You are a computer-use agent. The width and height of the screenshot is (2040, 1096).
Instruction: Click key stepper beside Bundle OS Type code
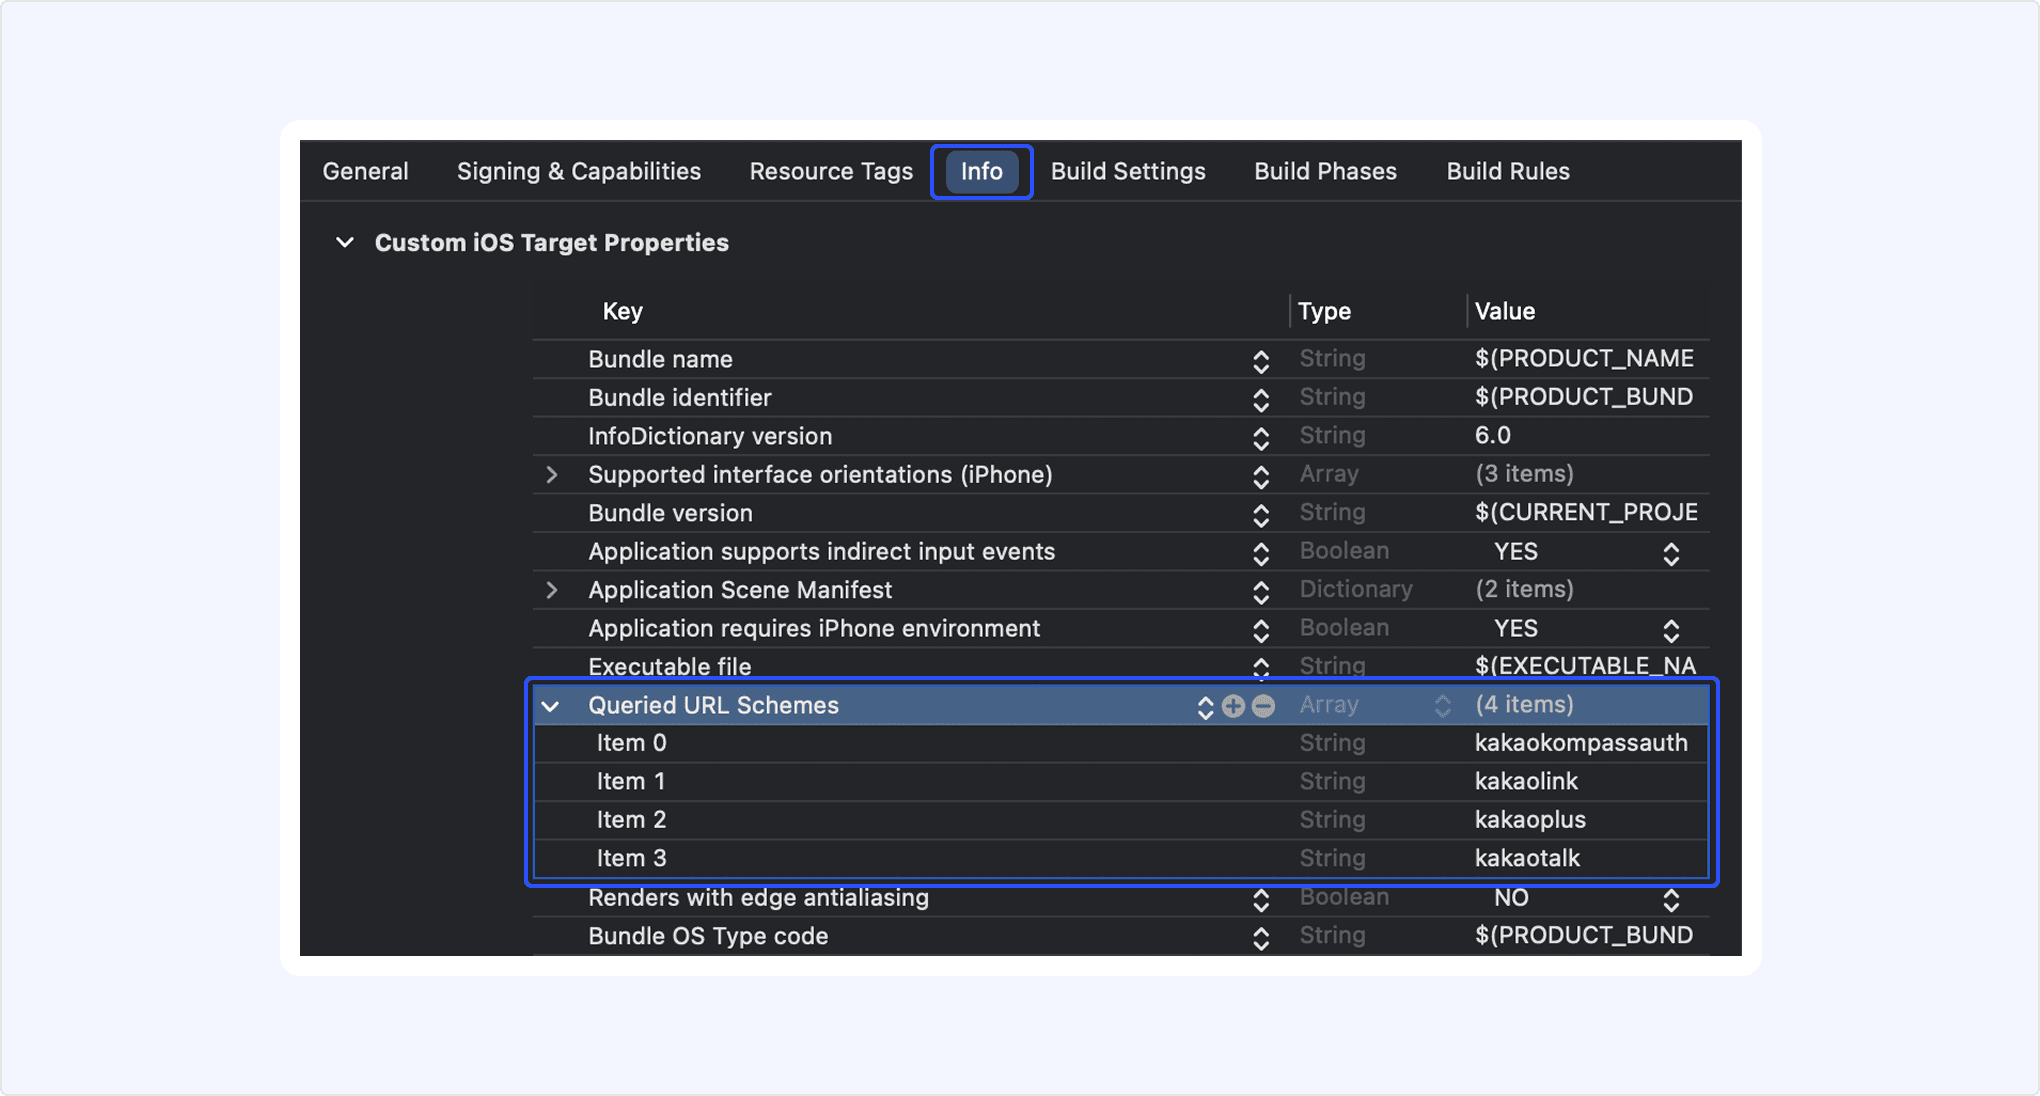[1261, 938]
